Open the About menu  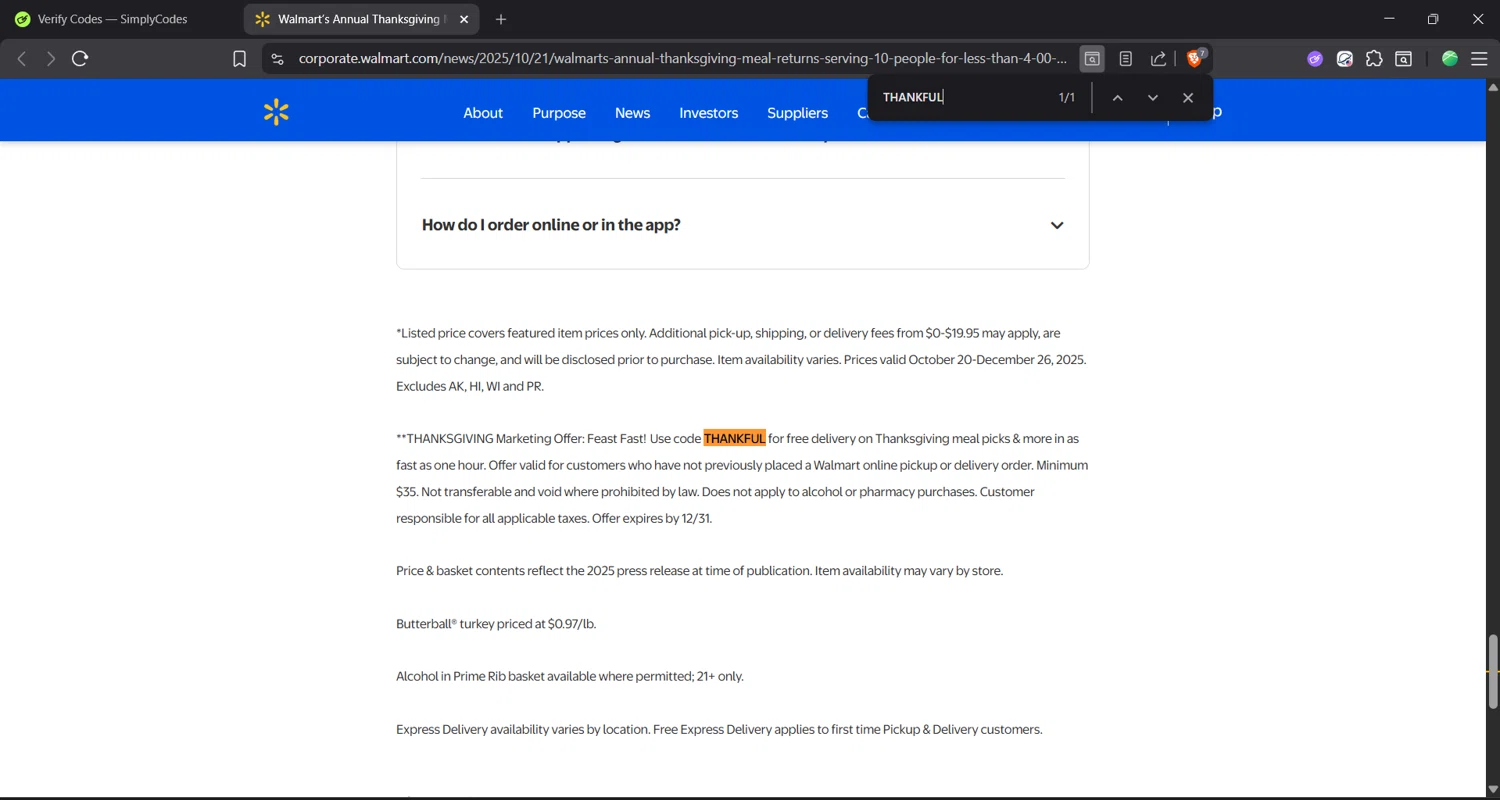pyautogui.click(x=483, y=113)
